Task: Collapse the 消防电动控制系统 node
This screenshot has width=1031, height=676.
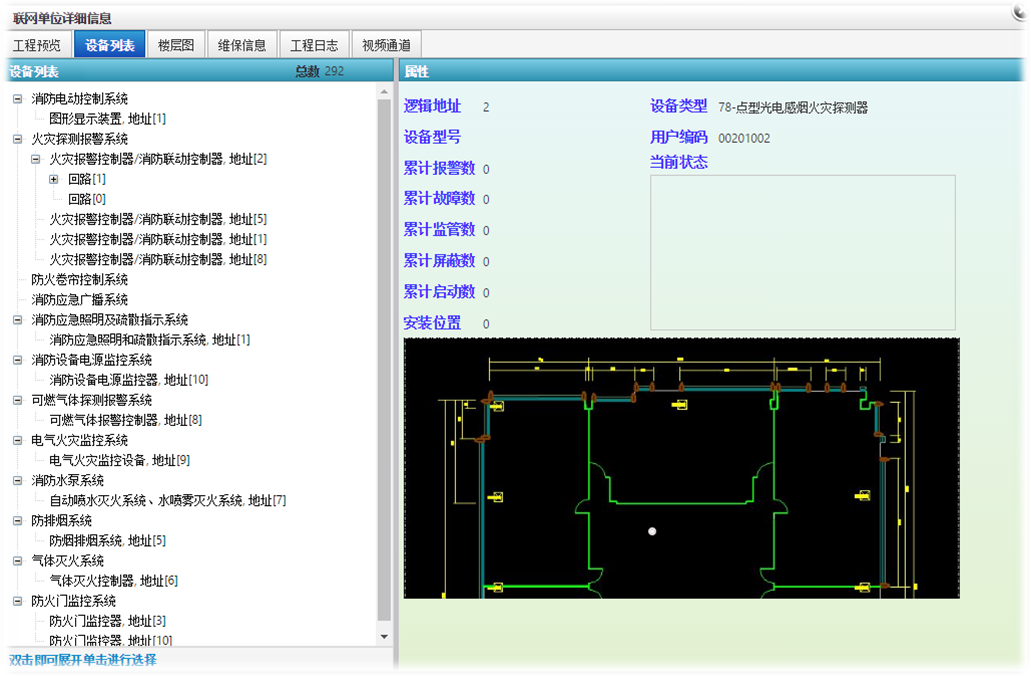Action: pyautogui.click(x=18, y=99)
